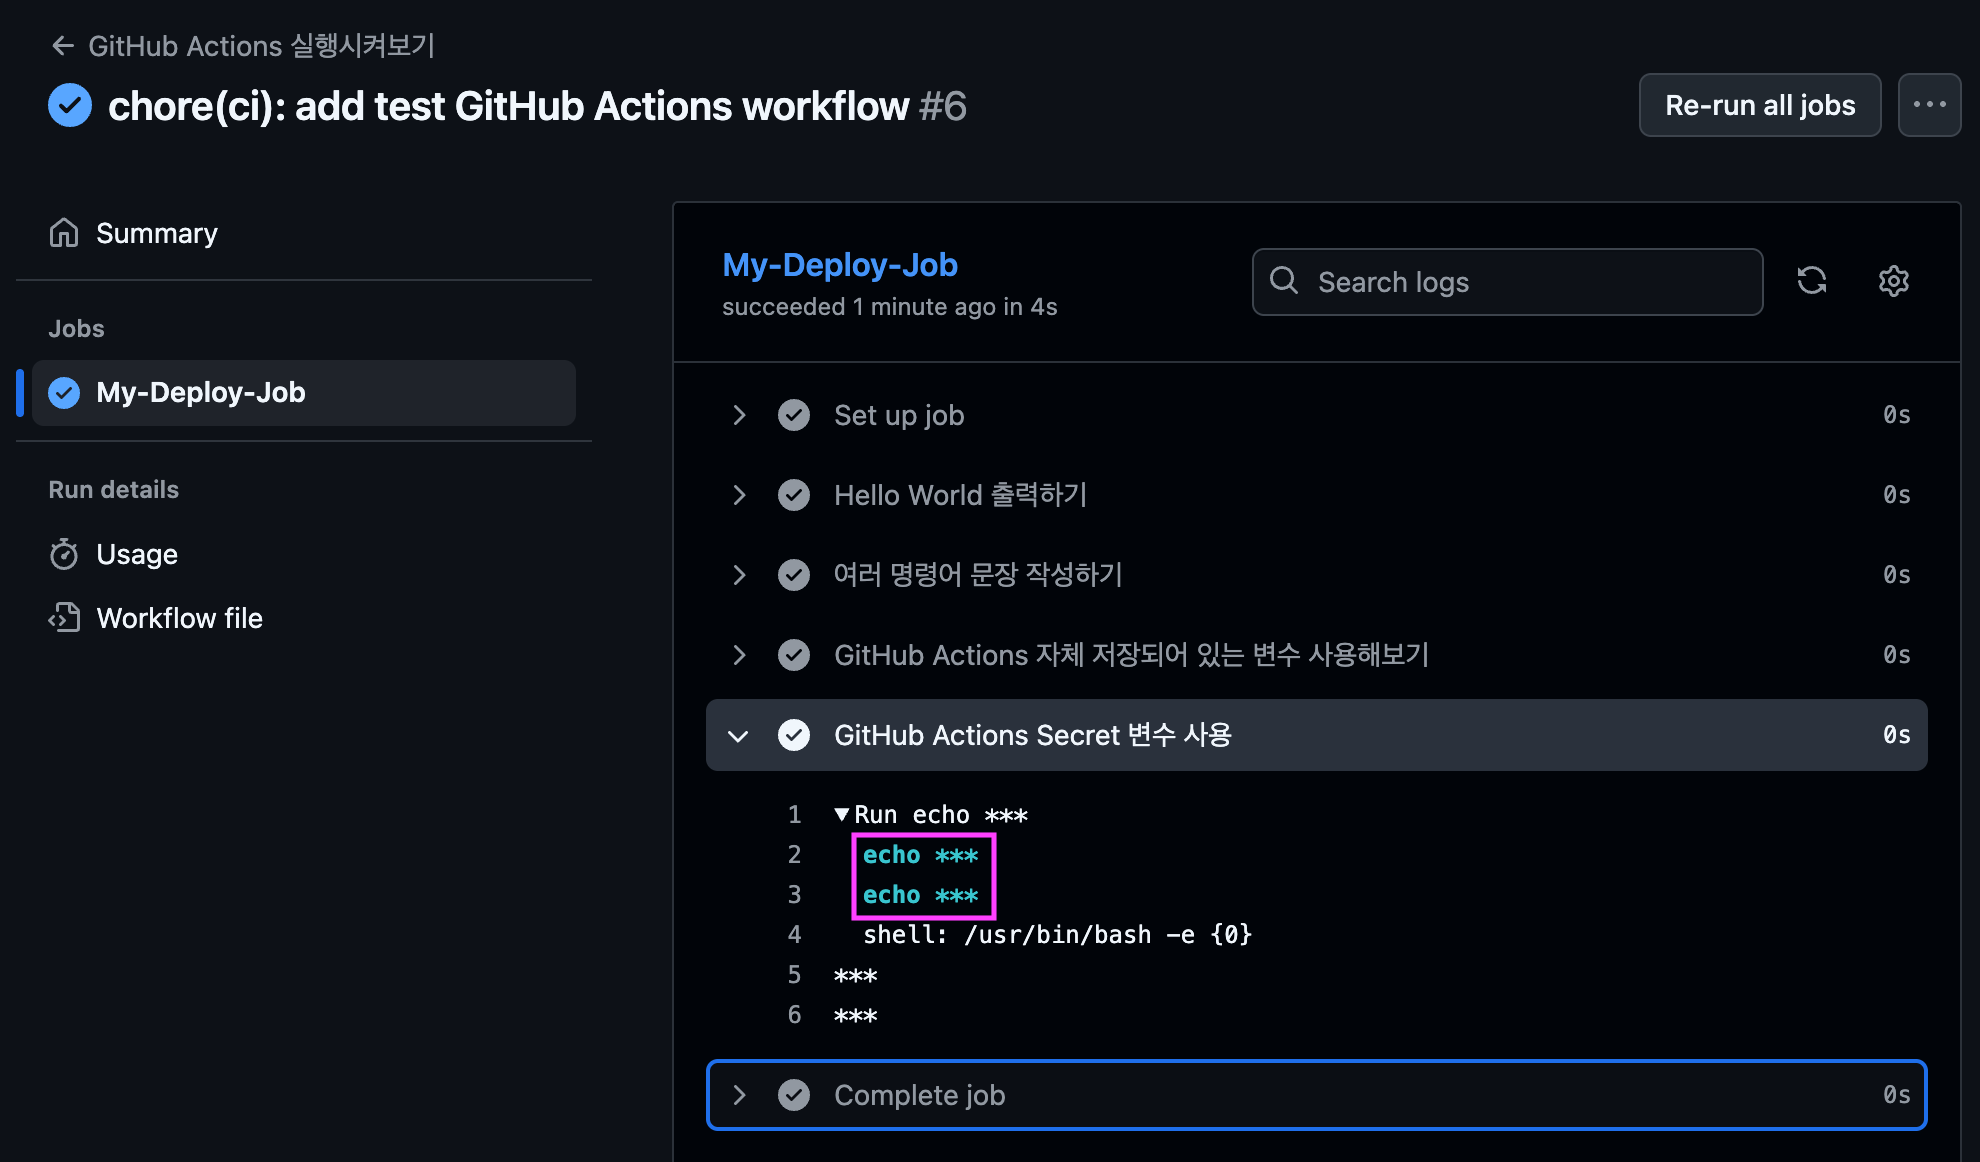Open the My-Deploy-Job heading link
Image resolution: width=1980 pixels, height=1162 pixels.
839,265
